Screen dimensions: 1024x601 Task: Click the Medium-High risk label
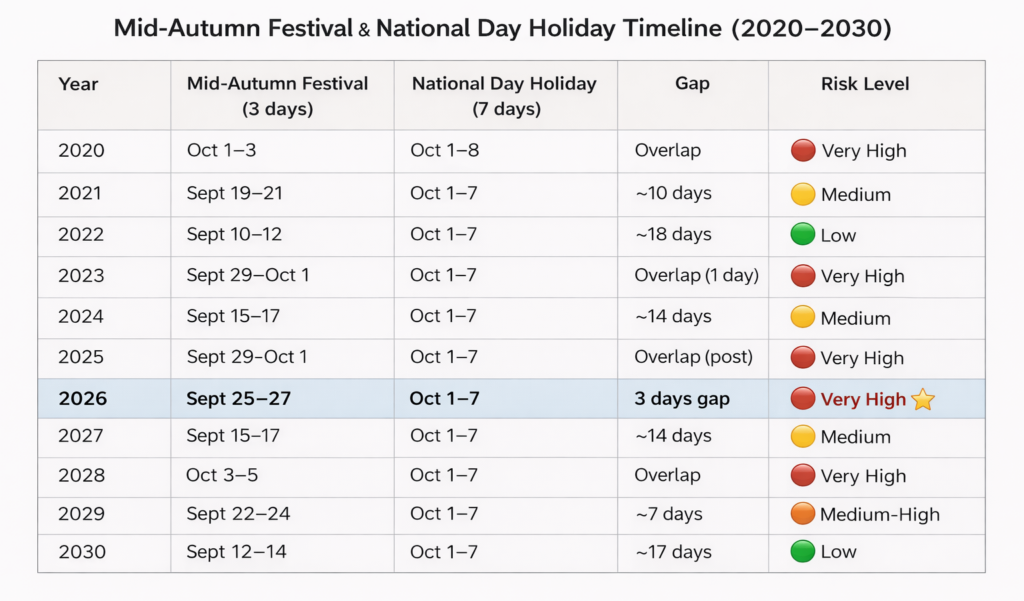point(880,515)
